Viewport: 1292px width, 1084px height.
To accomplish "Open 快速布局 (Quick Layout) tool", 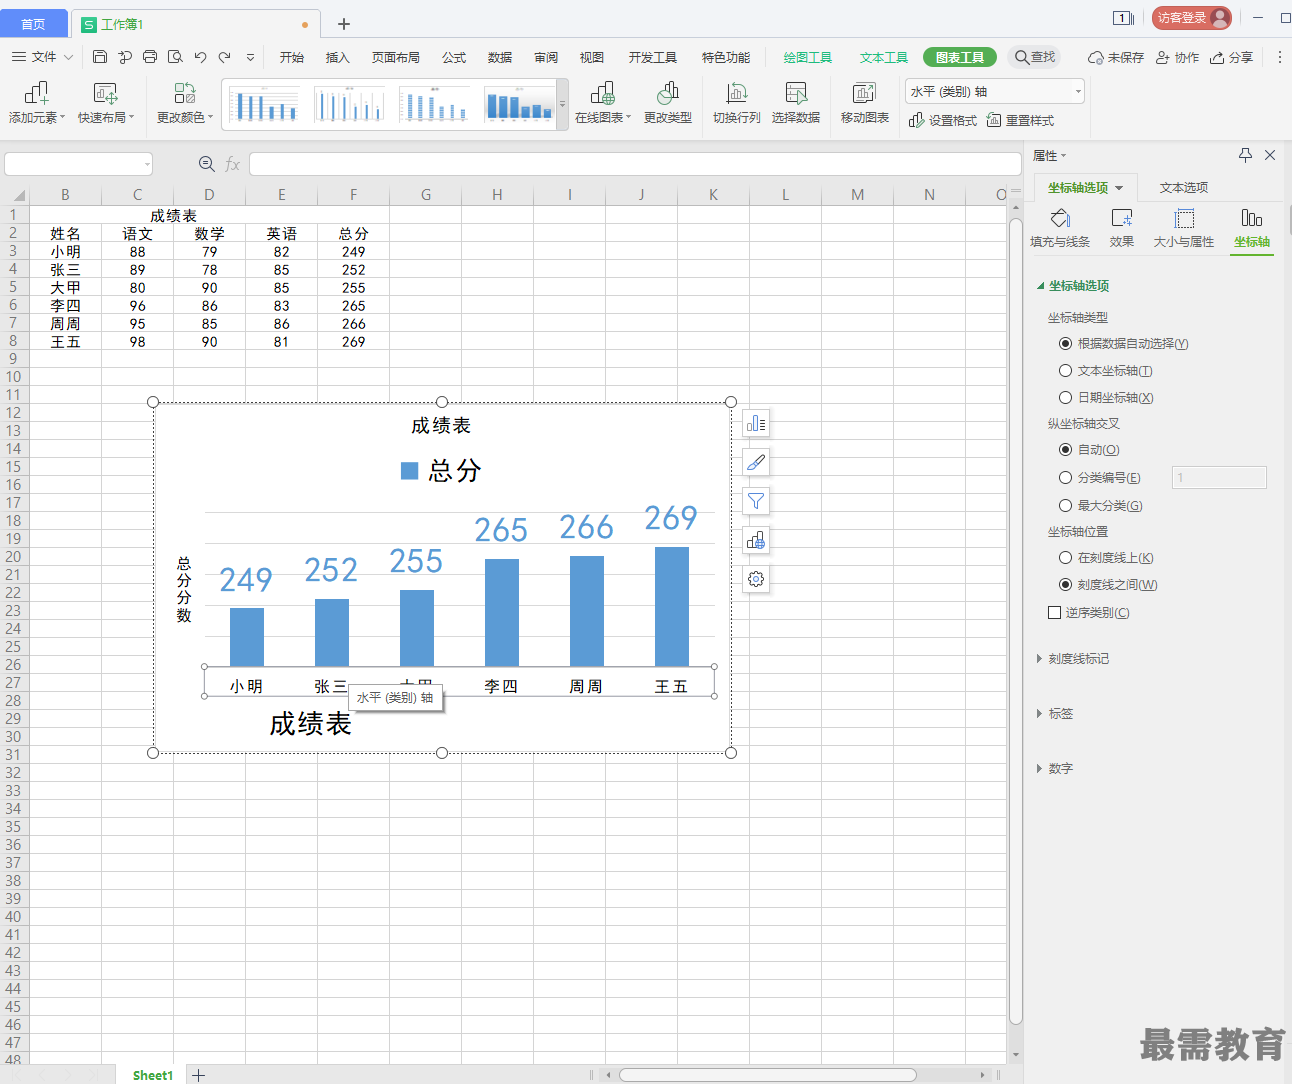I will click(x=106, y=103).
